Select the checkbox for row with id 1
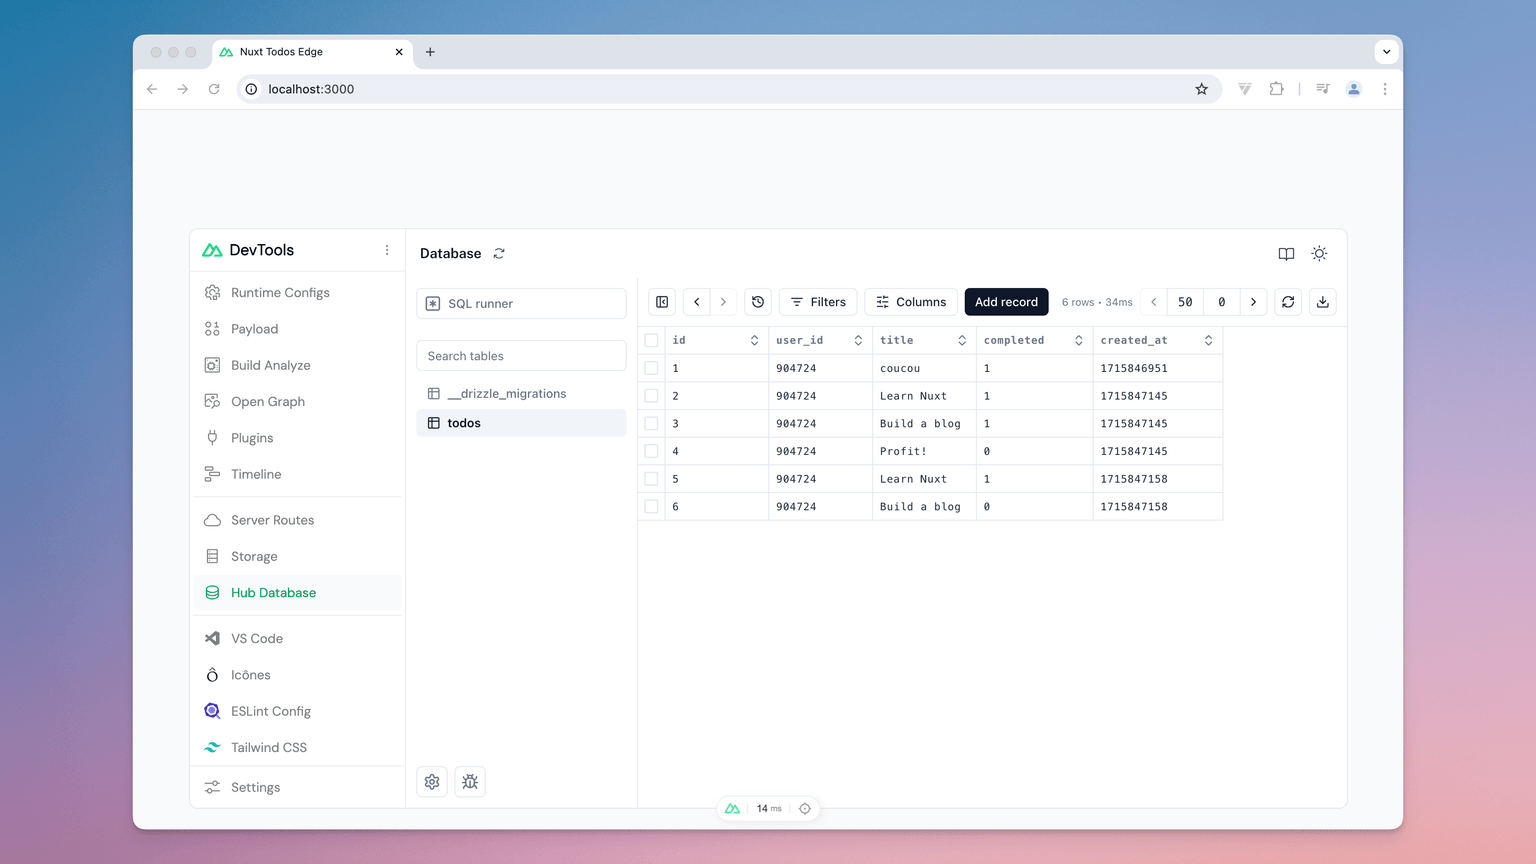 (652, 368)
